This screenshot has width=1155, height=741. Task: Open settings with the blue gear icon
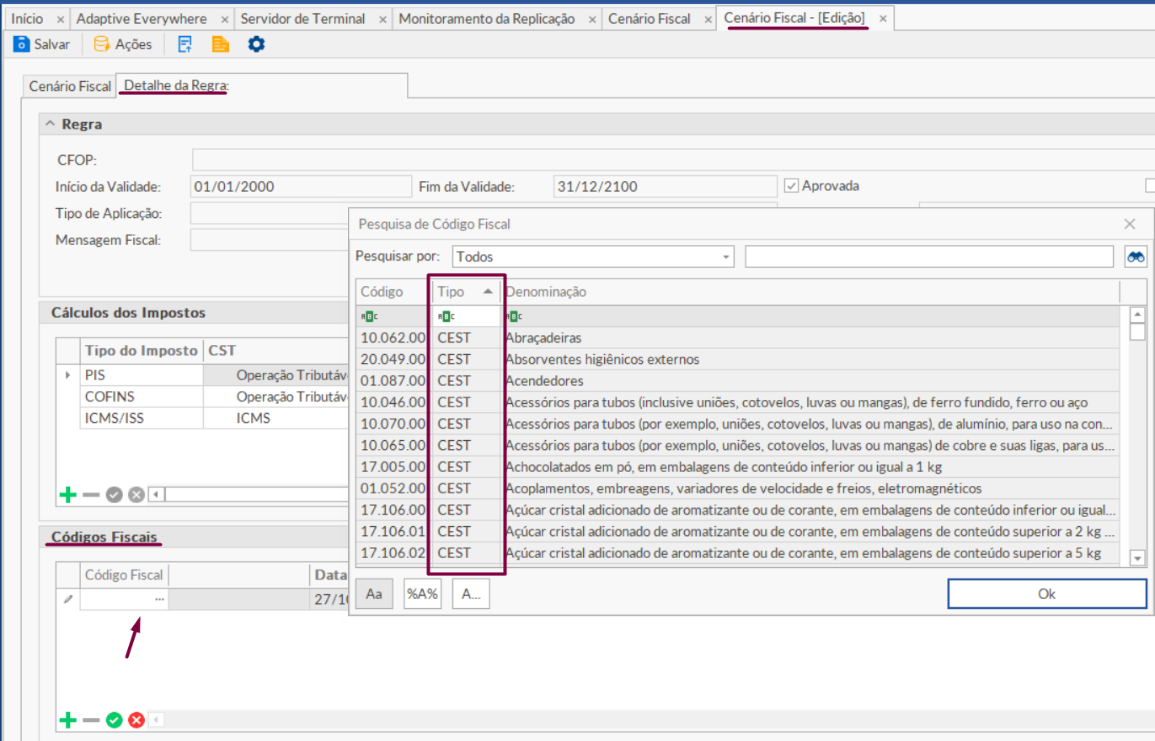[256, 44]
